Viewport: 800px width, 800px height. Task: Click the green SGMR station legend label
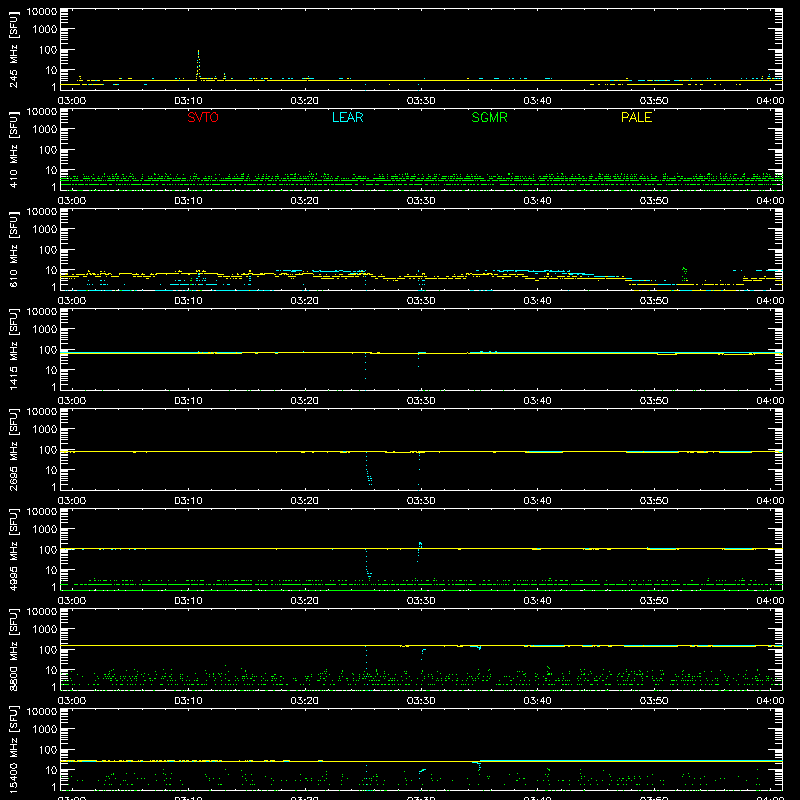pyautogui.click(x=489, y=117)
